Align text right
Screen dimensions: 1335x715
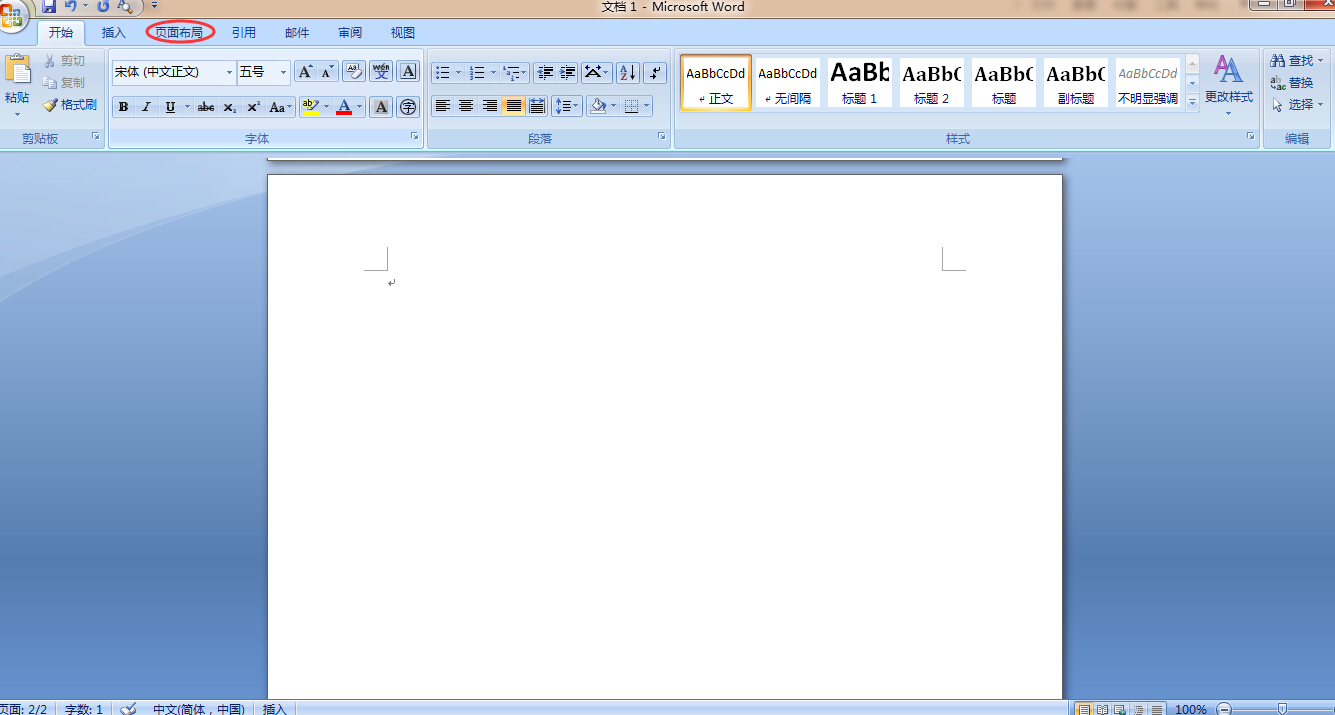pyautogui.click(x=490, y=106)
